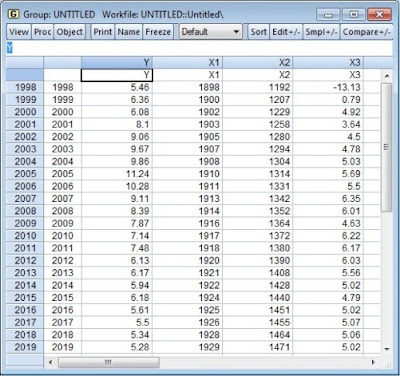This screenshot has height=376, width=400.
Task: Select row header 2010
Action: 25,236
